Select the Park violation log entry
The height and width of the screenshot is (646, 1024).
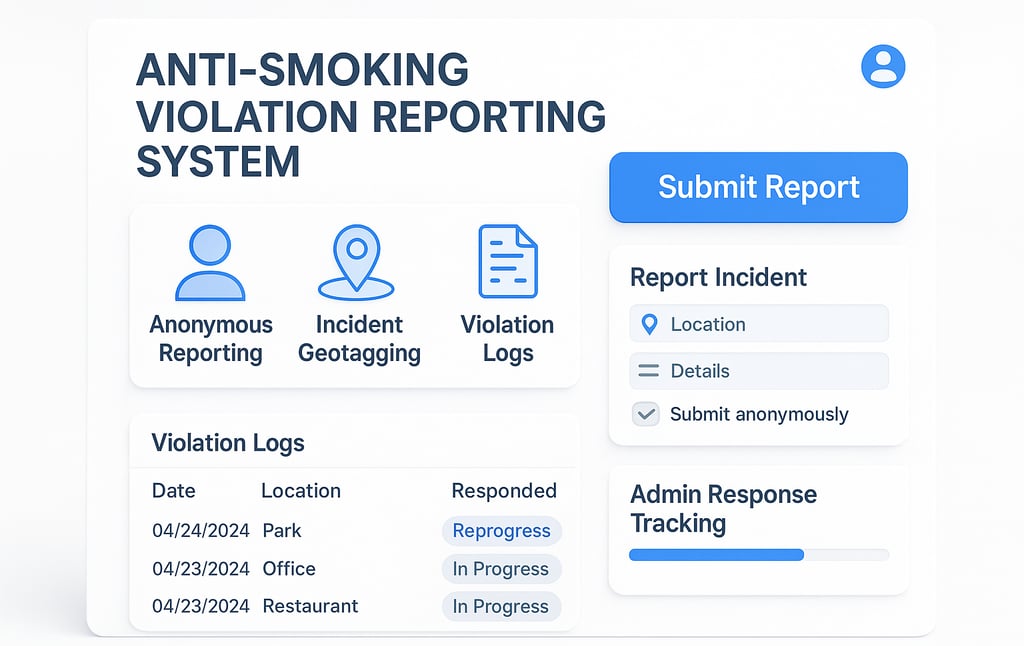280,531
